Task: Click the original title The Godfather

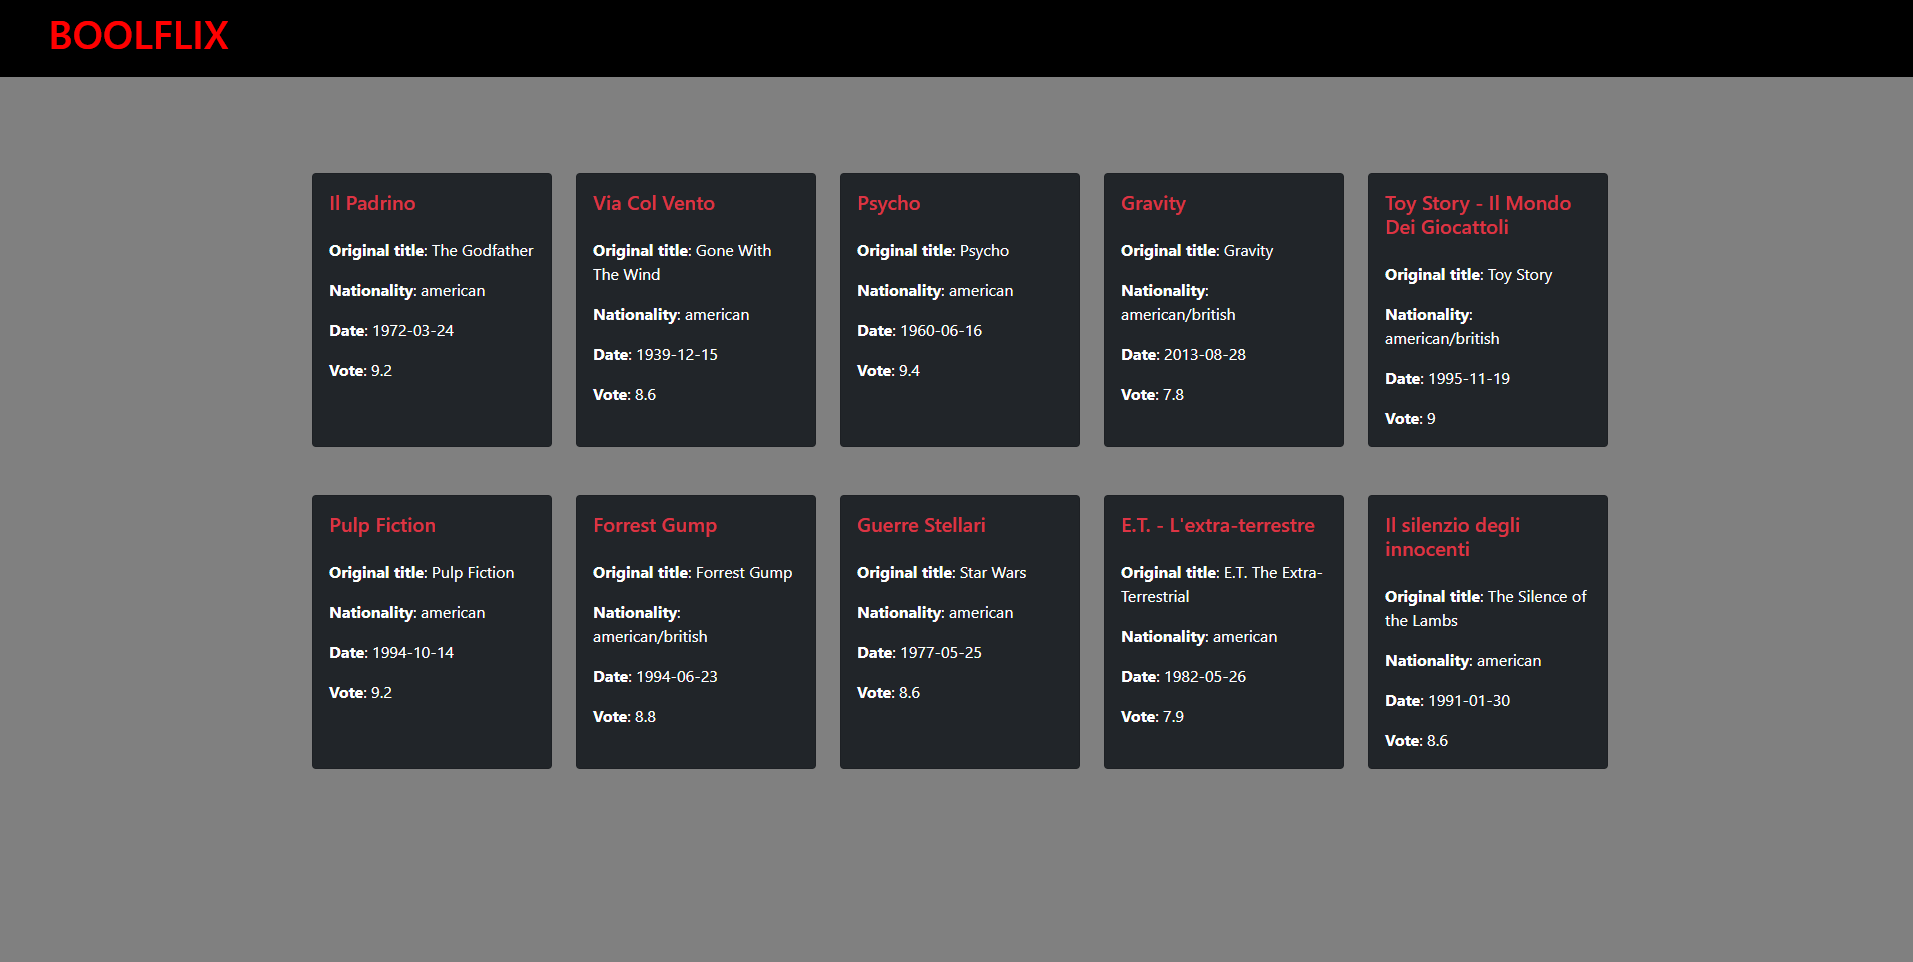Action: point(431,250)
